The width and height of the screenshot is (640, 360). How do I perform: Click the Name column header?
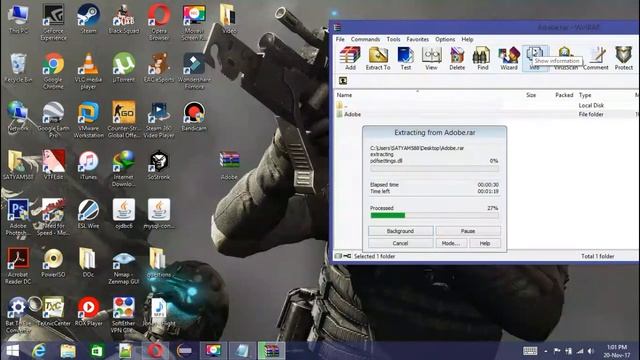click(344, 95)
